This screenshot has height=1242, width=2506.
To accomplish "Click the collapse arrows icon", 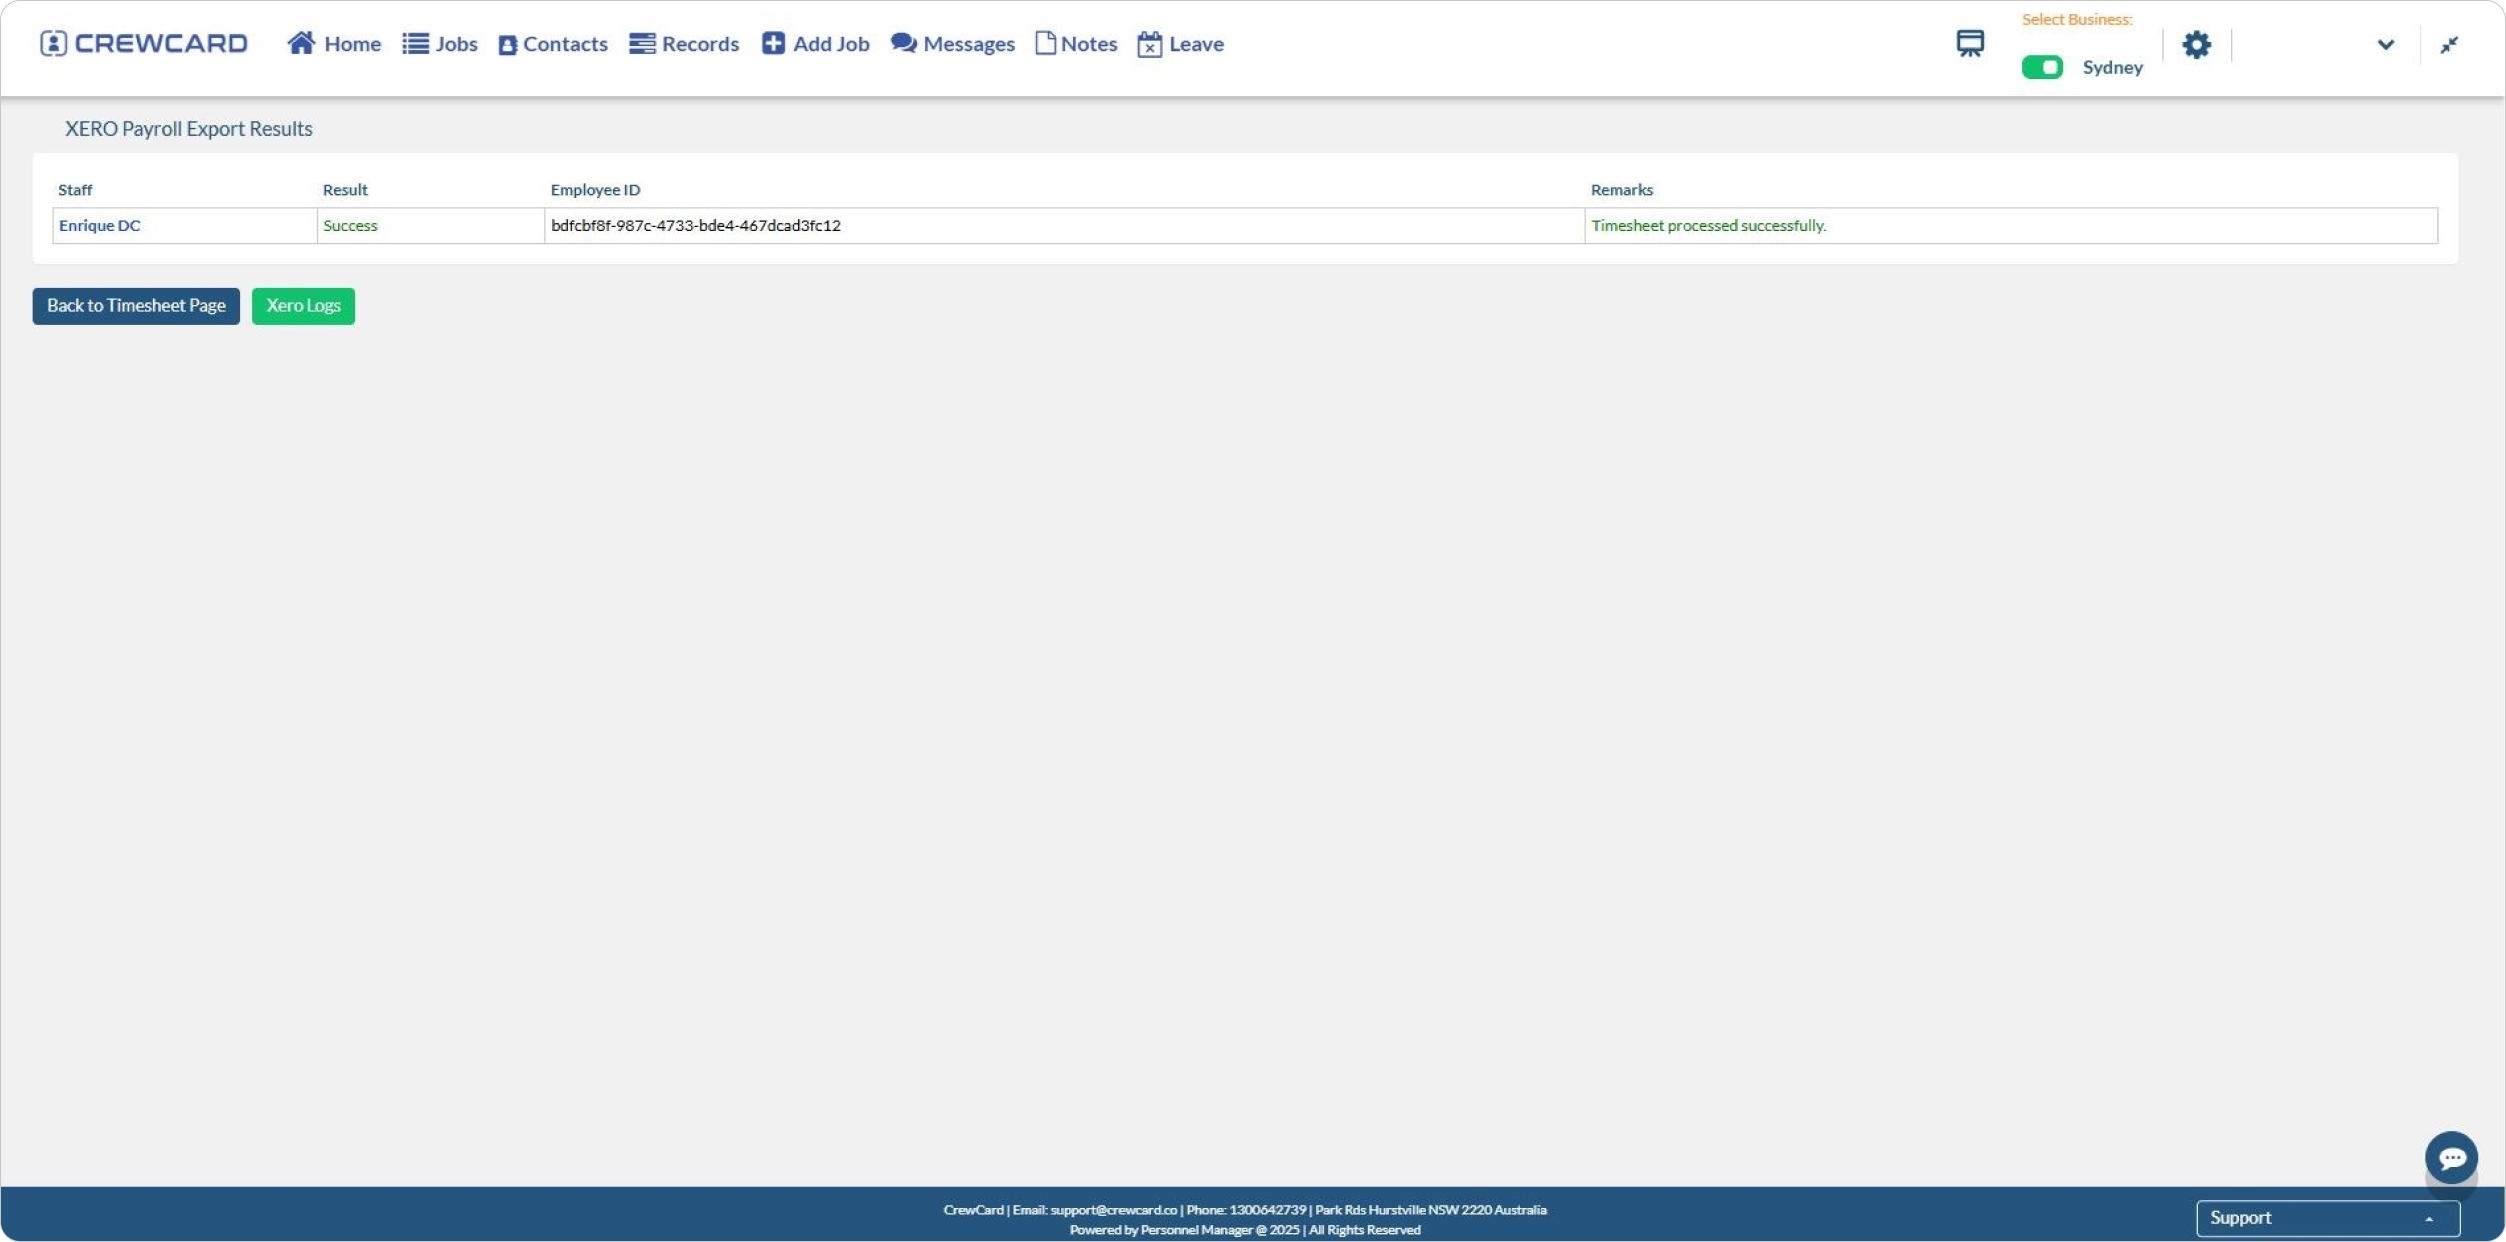I will tap(2448, 45).
